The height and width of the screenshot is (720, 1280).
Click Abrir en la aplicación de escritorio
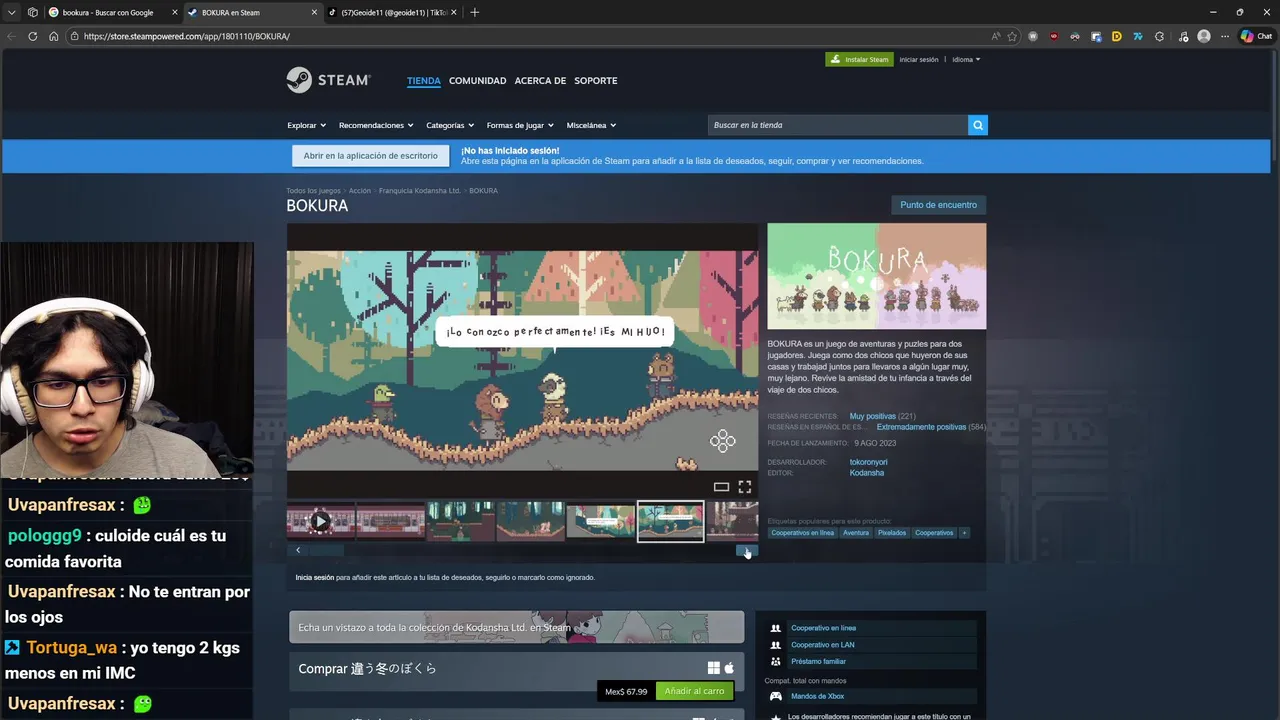(x=370, y=156)
